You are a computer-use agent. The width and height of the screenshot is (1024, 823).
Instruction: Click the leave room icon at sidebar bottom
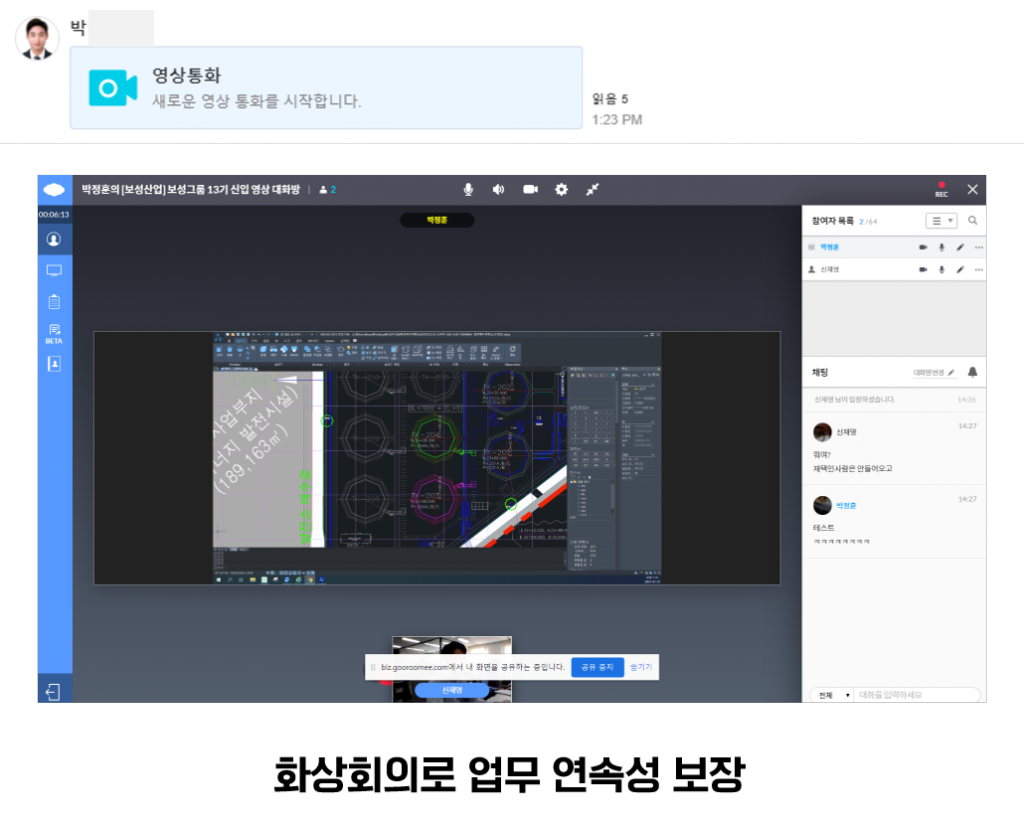pos(54,692)
